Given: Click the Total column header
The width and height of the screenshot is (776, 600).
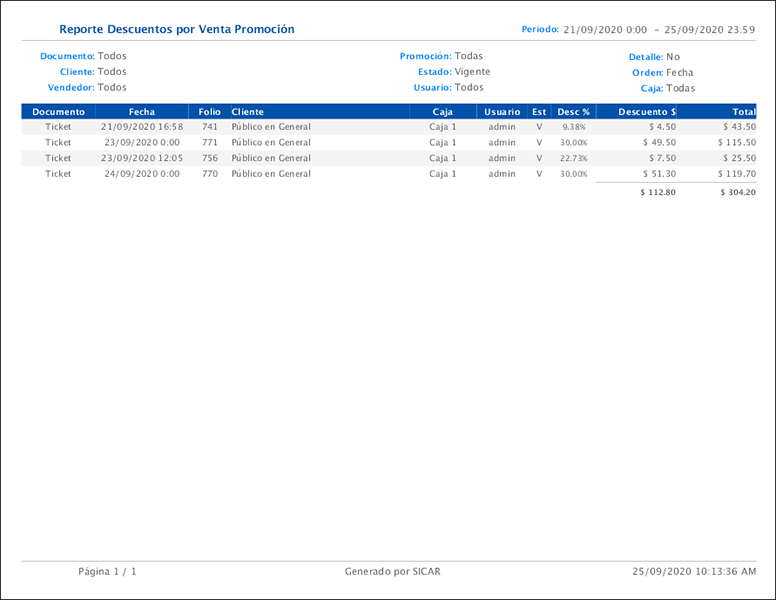Looking at the screenshot, I should 743,112.
